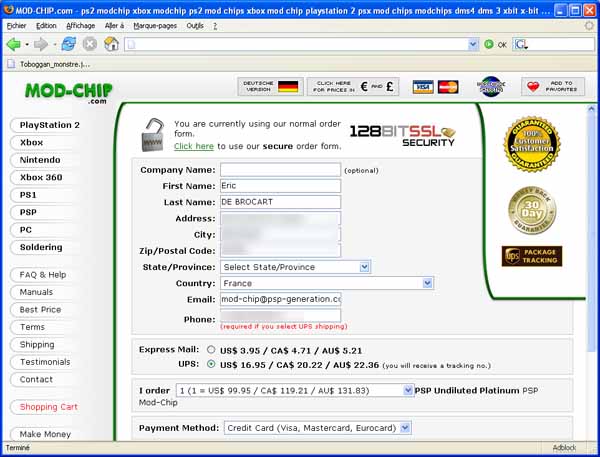
Task: Go to the PlayStation 2 category
Action: tap(49, 125)
